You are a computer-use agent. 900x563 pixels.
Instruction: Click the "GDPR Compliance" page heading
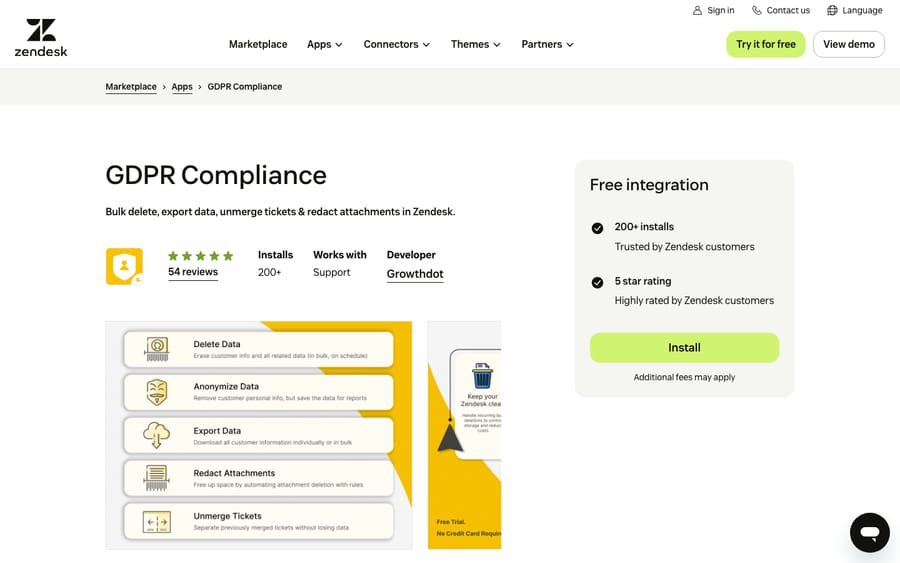coord(216,176)
